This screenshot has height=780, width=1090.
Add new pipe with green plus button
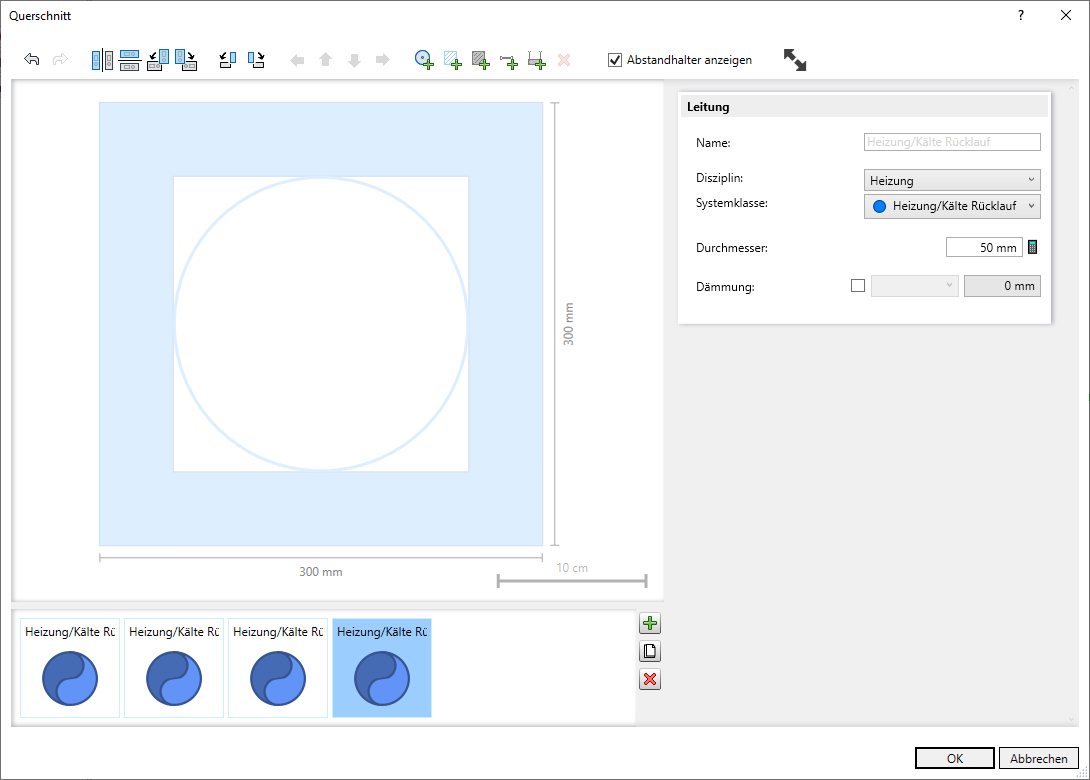point(650,624)
